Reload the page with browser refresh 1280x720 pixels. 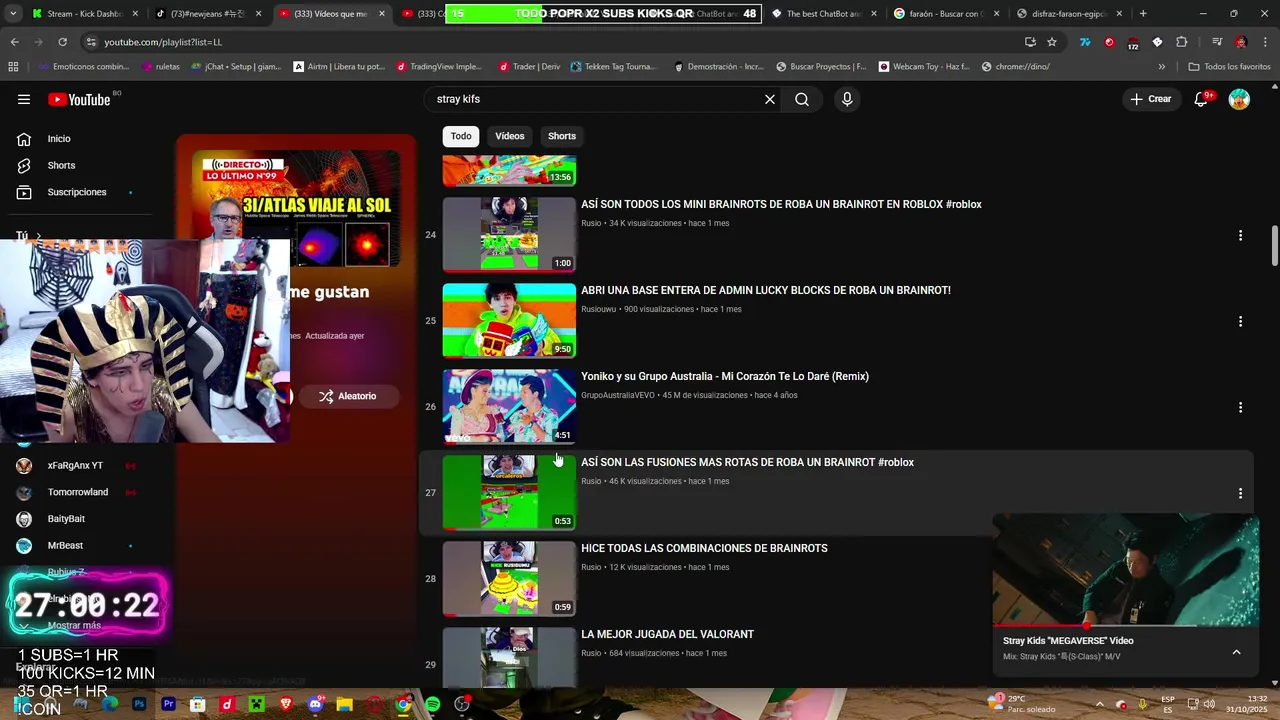[62, 42]
